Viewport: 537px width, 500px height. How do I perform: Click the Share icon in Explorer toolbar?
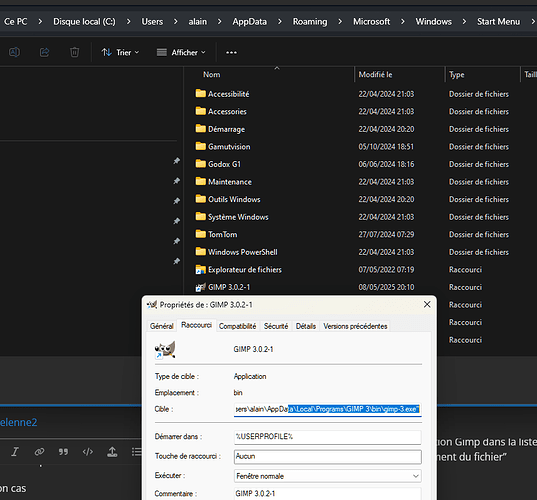coord(45,52)
